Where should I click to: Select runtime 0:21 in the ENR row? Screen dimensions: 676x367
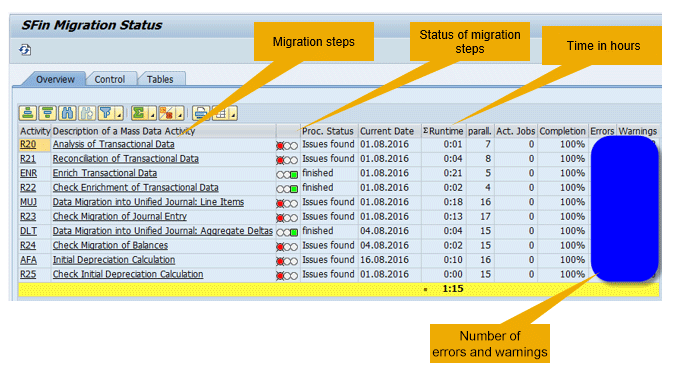point(453,173)
